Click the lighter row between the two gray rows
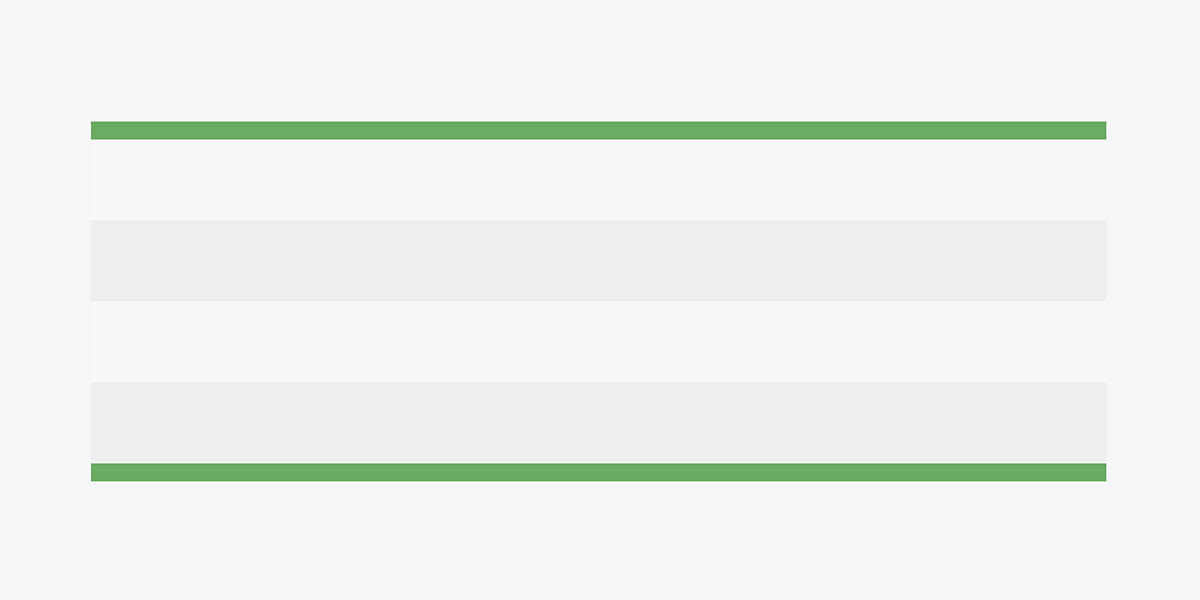 point(598,342)
